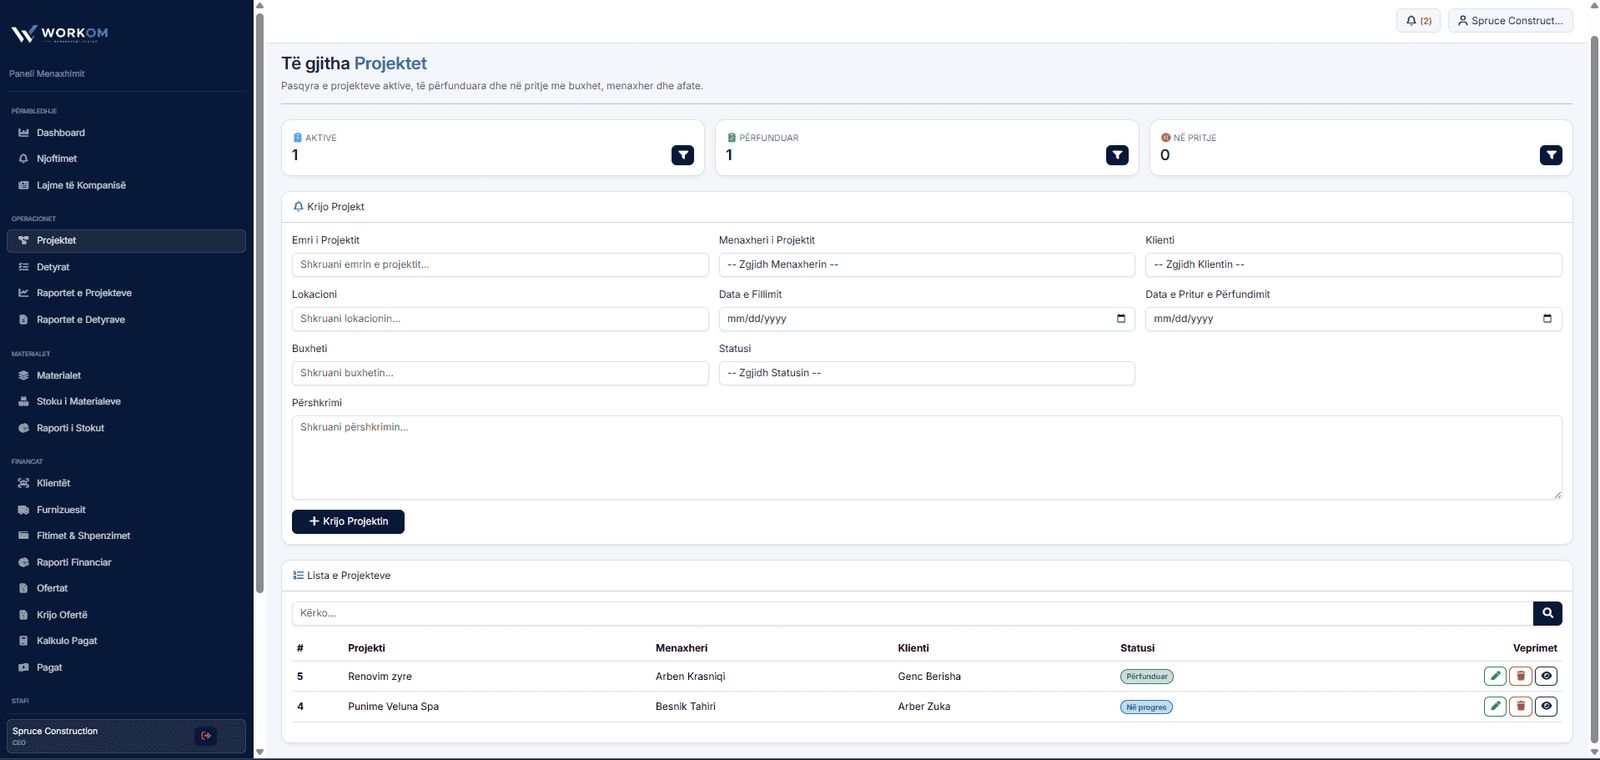The height and width of the screenshot is (760, 1600).
Task: Click the client name Arber Zuka
Action: click(924, 707)
